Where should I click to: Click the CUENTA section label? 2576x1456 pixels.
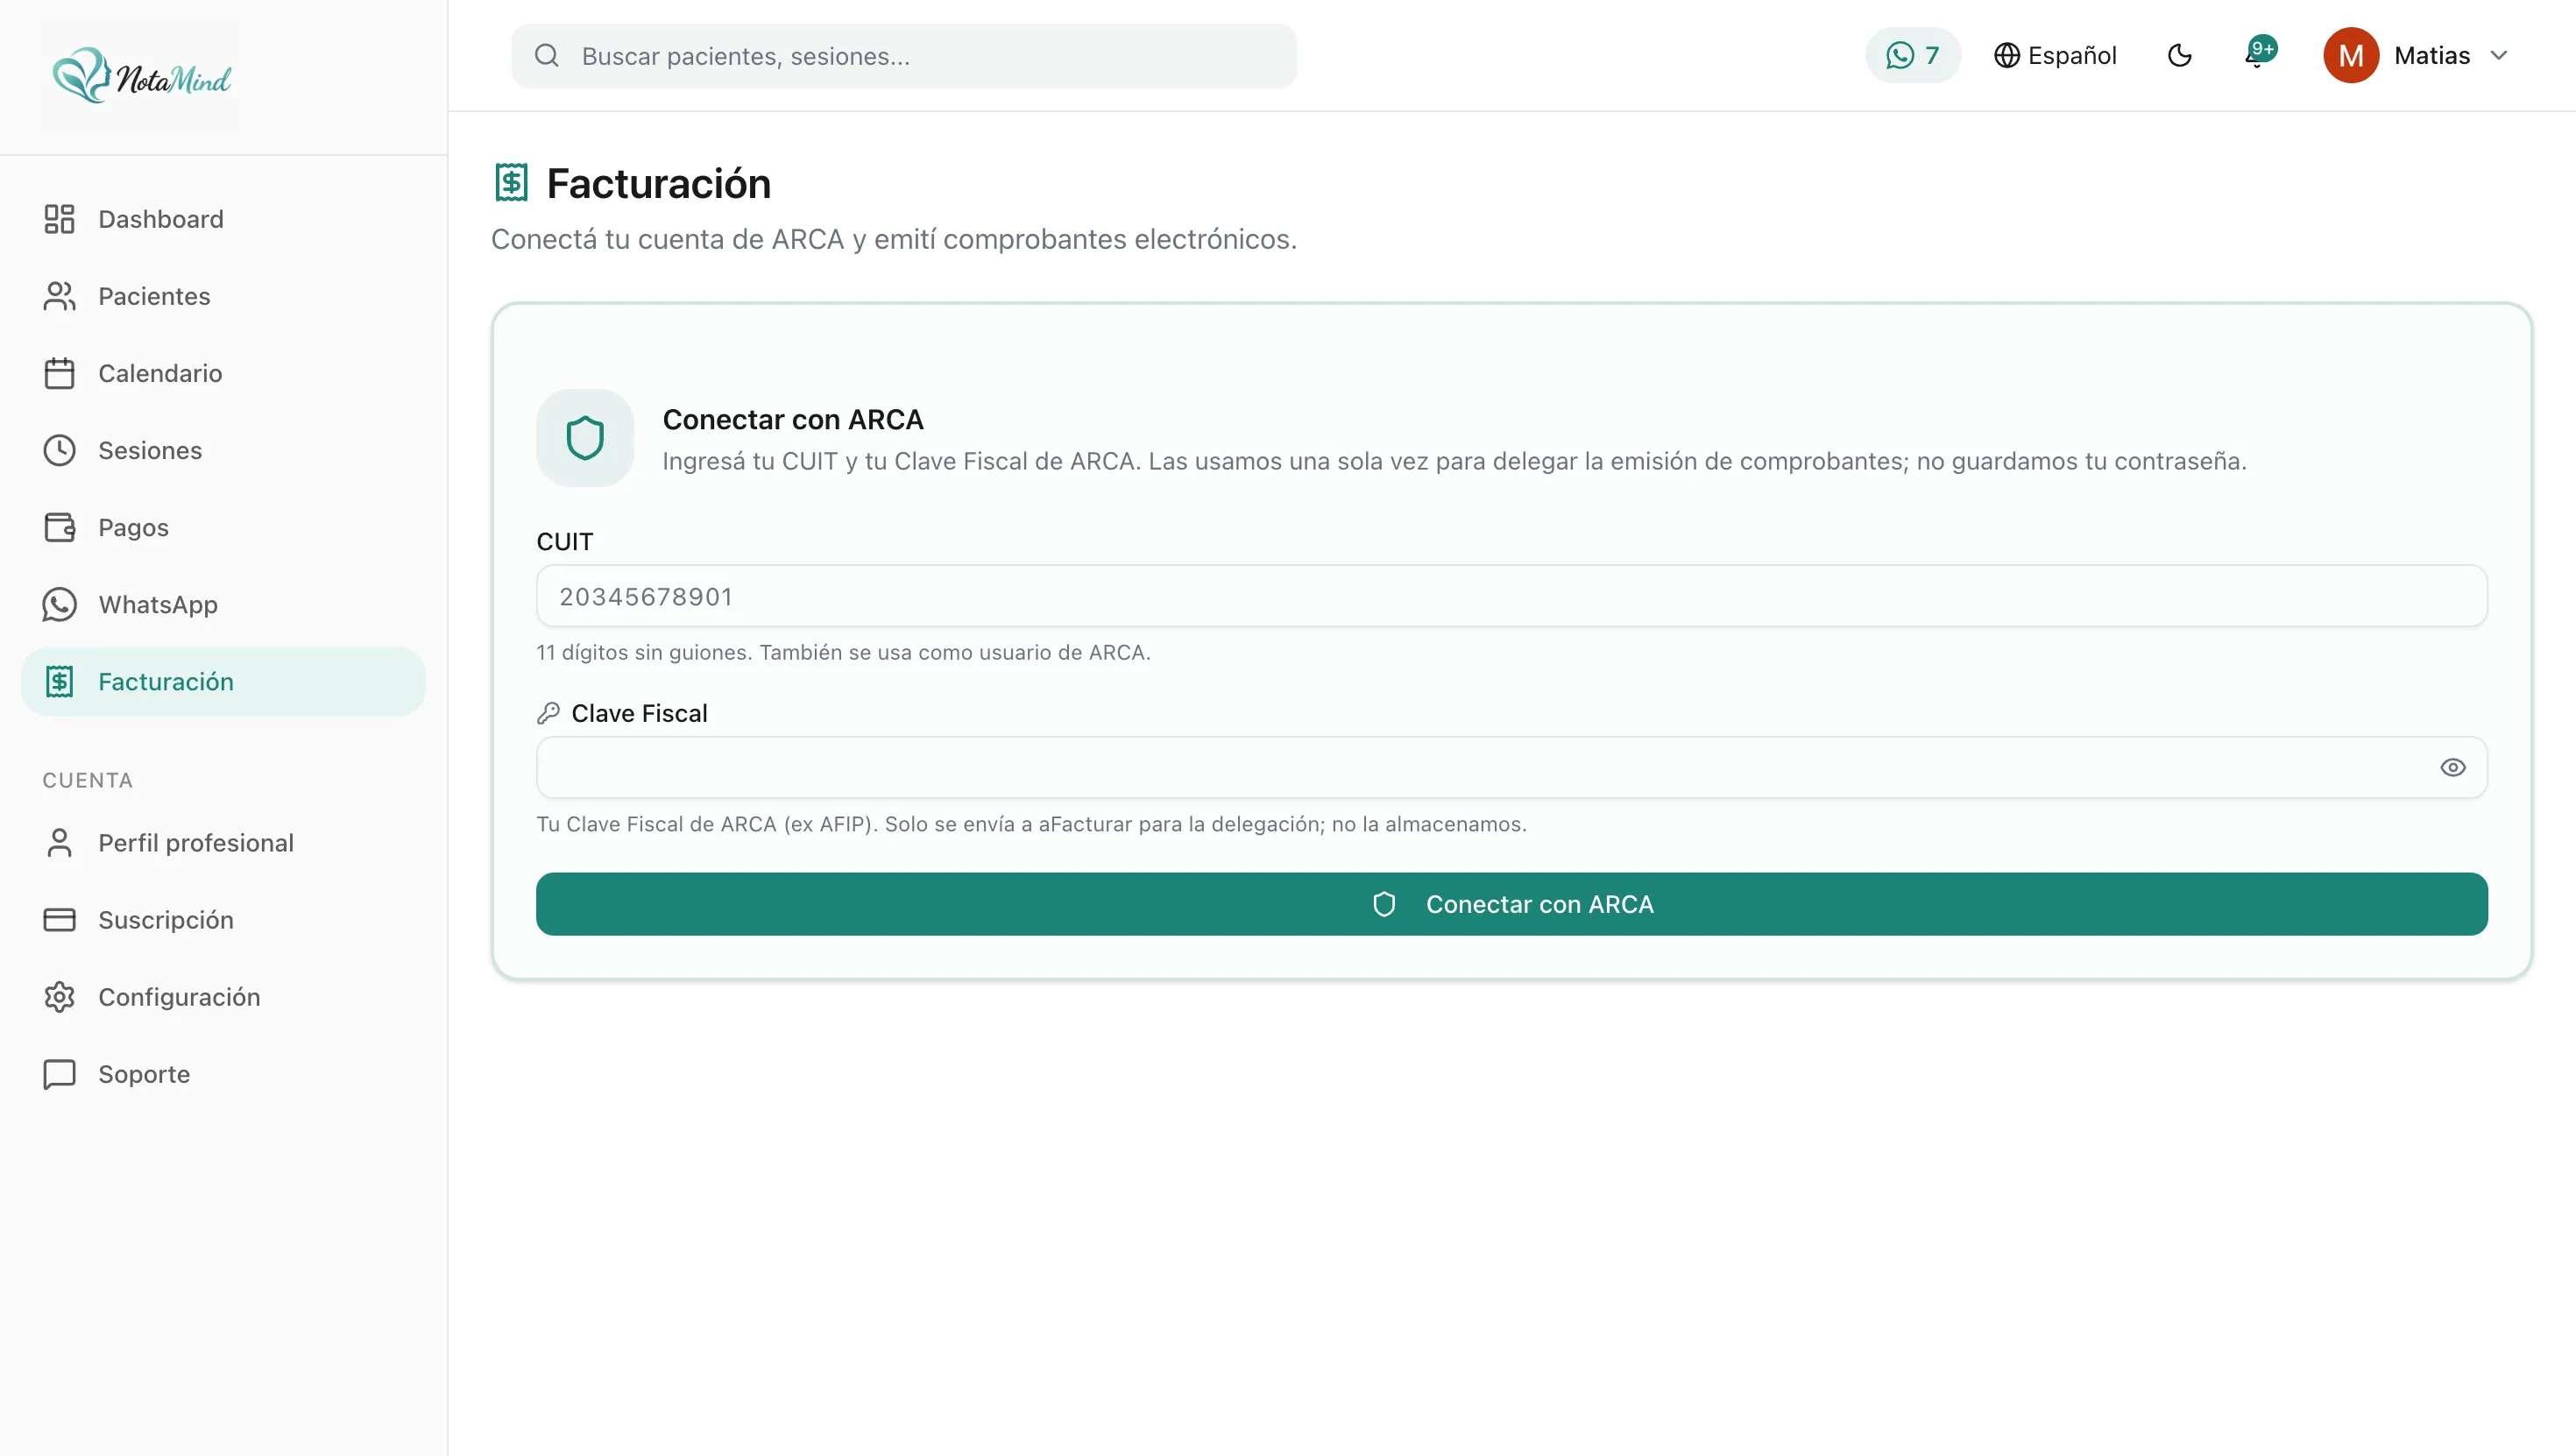(87, 780)
